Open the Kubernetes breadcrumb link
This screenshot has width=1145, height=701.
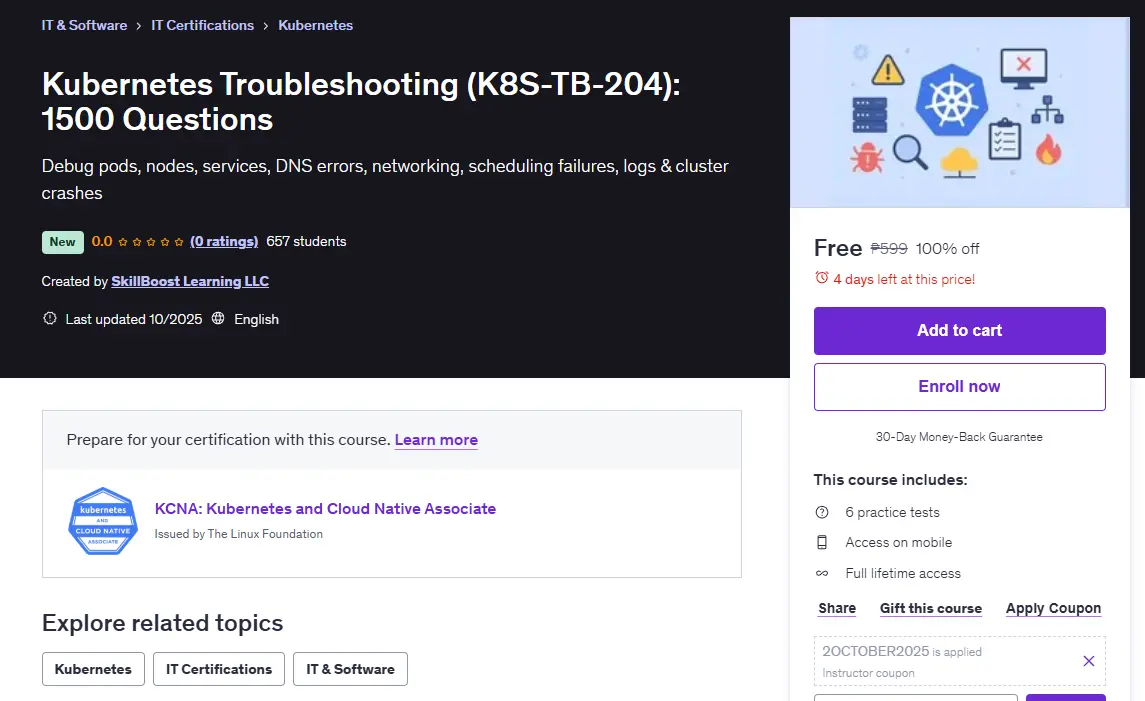click(315, 26)
